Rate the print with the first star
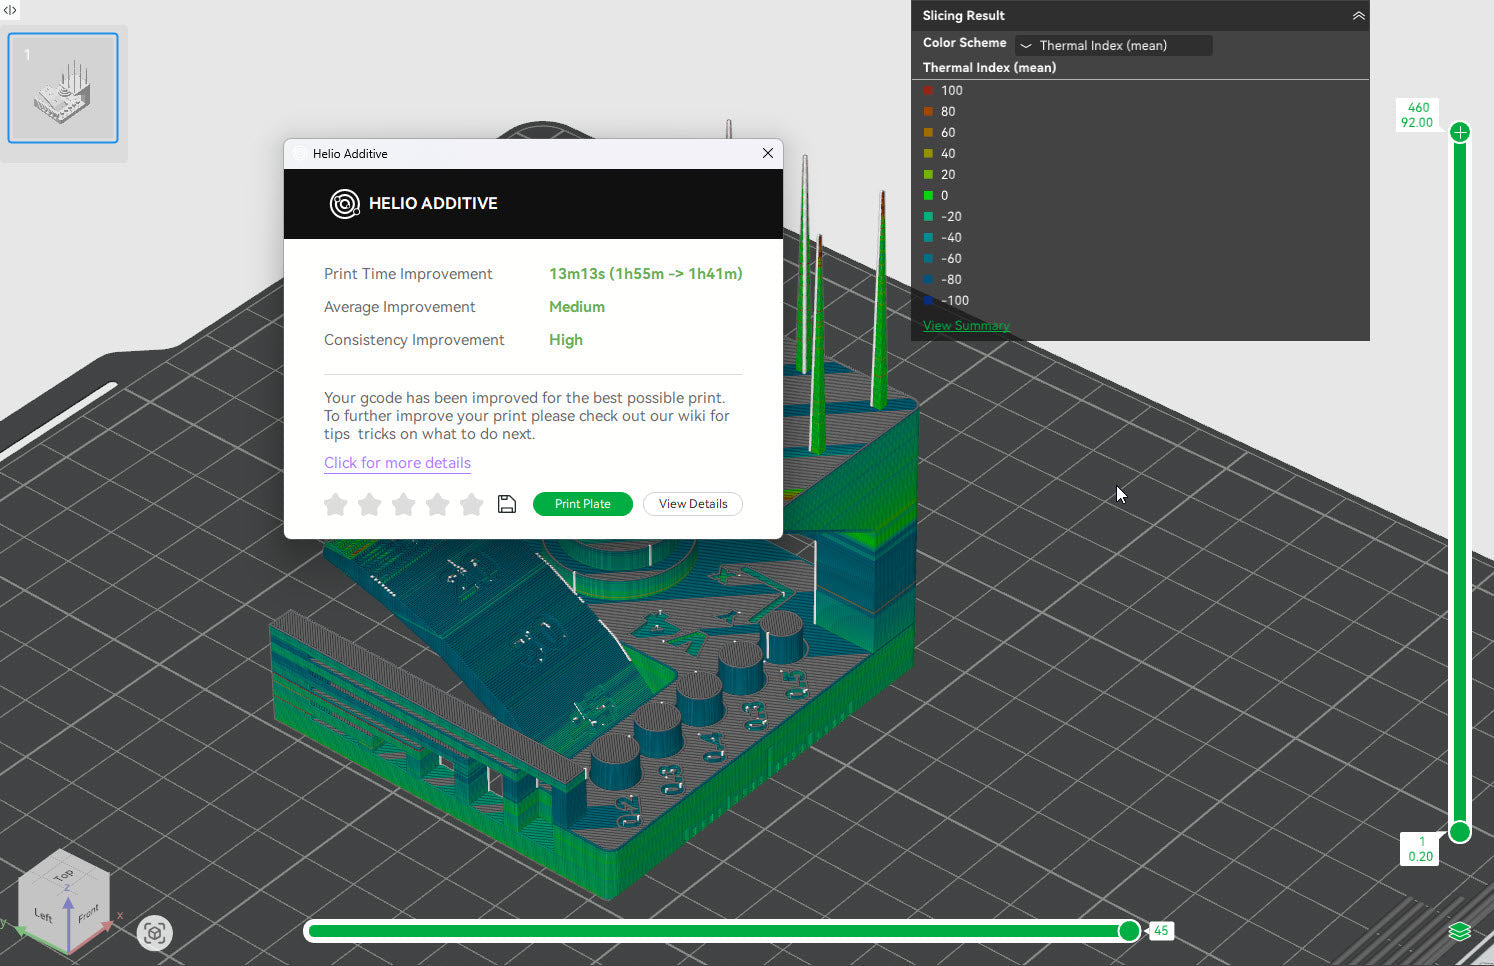 click(x=335, y=505)
